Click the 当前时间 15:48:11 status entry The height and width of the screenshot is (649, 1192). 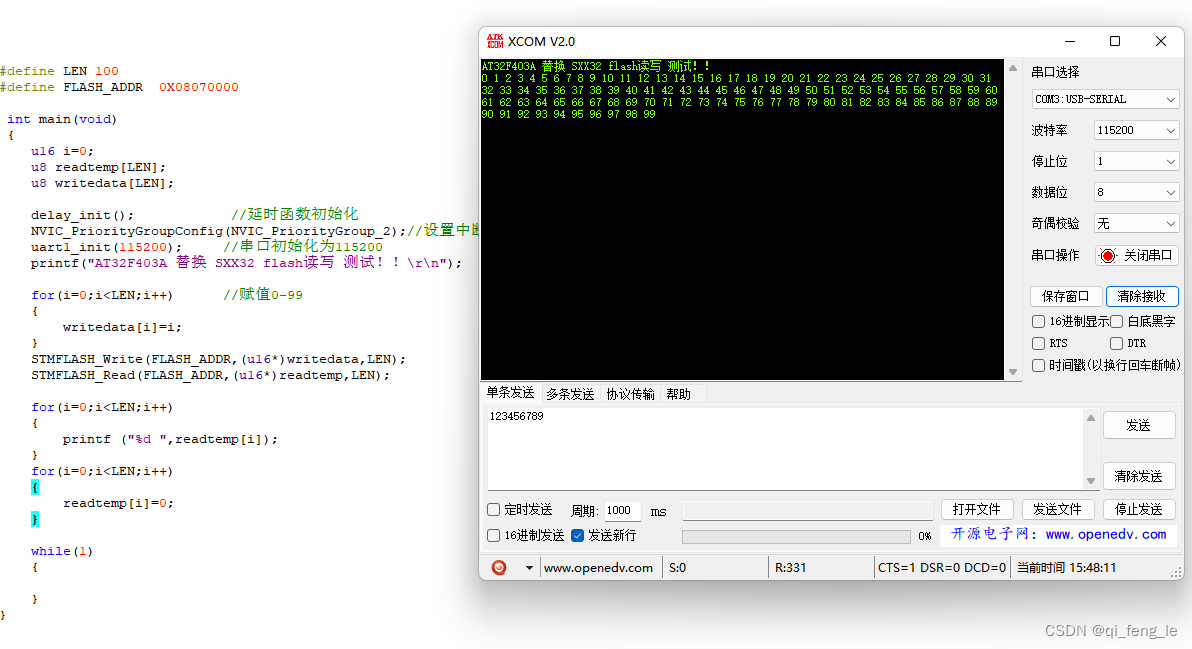click(1067, 568)
